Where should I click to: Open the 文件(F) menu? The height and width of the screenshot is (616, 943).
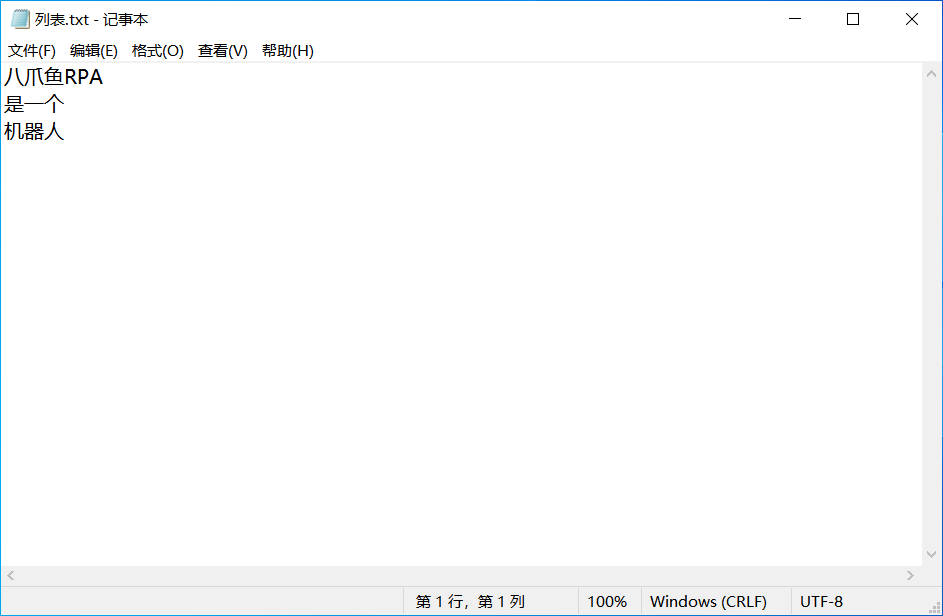[x=32, y=51]
